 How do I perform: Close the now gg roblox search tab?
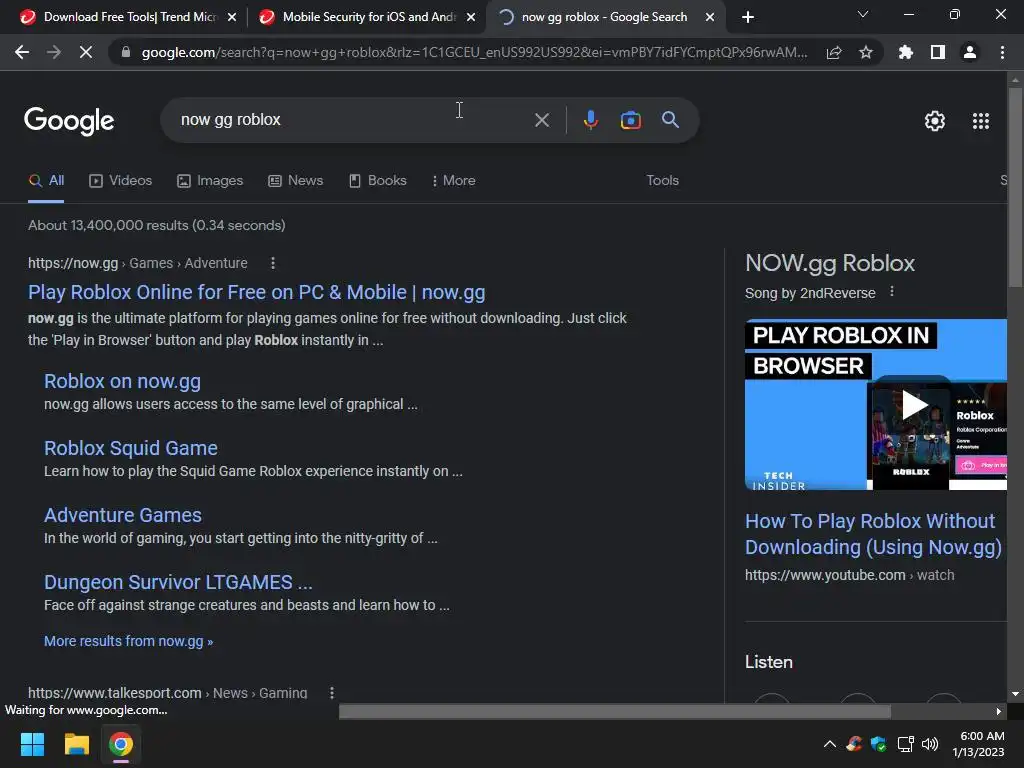tap(710, 17)
